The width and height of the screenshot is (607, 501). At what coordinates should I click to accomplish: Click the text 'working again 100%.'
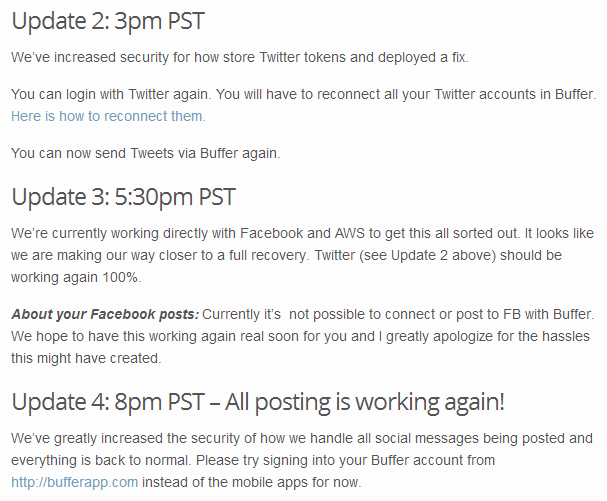point(76,277)
